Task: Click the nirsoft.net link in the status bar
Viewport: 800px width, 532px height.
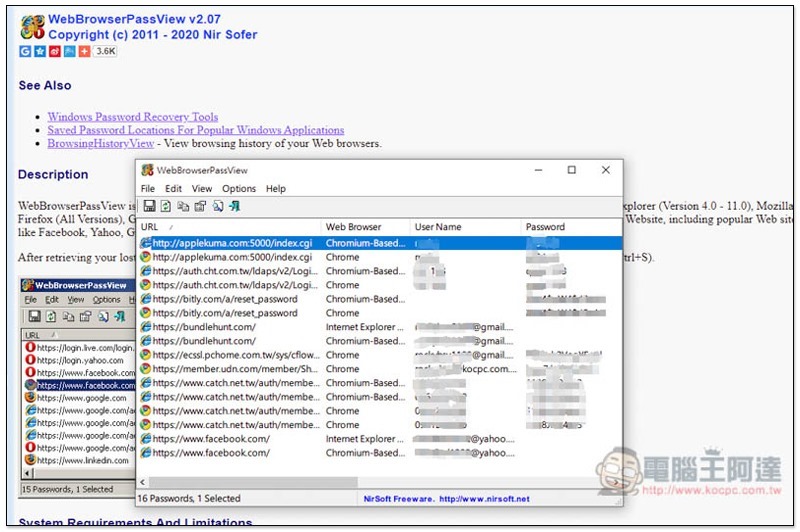Action: click(x=484, y=499)
